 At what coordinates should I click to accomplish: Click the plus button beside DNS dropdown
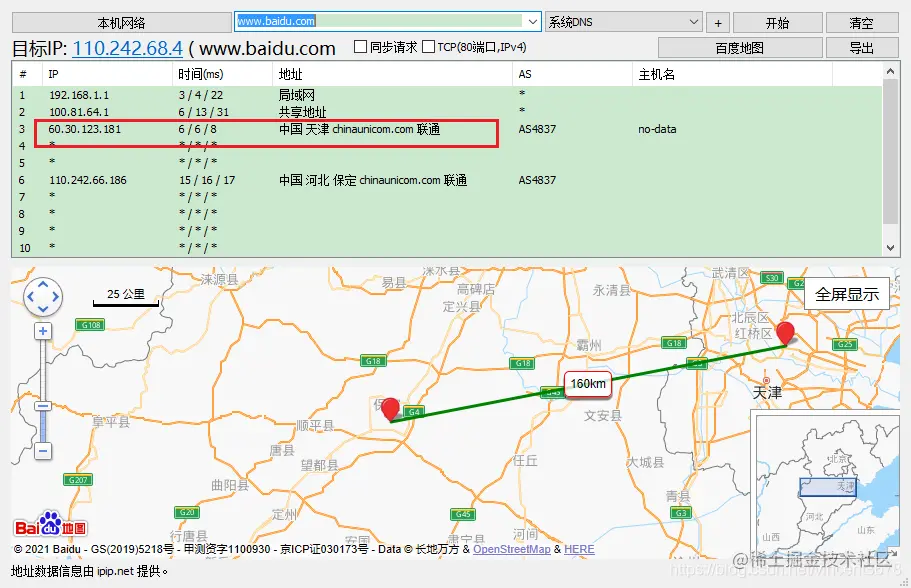click(x=718, y=23)
